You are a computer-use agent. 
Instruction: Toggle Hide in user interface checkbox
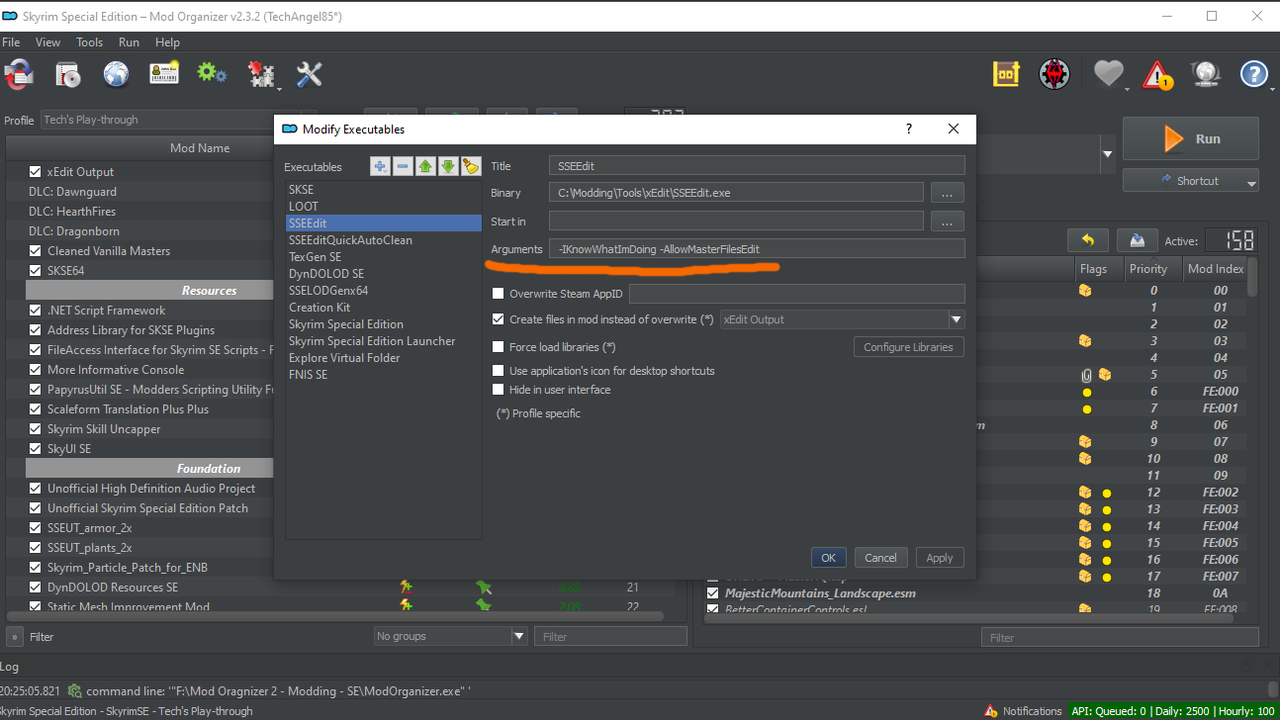[x=498, y=390]
